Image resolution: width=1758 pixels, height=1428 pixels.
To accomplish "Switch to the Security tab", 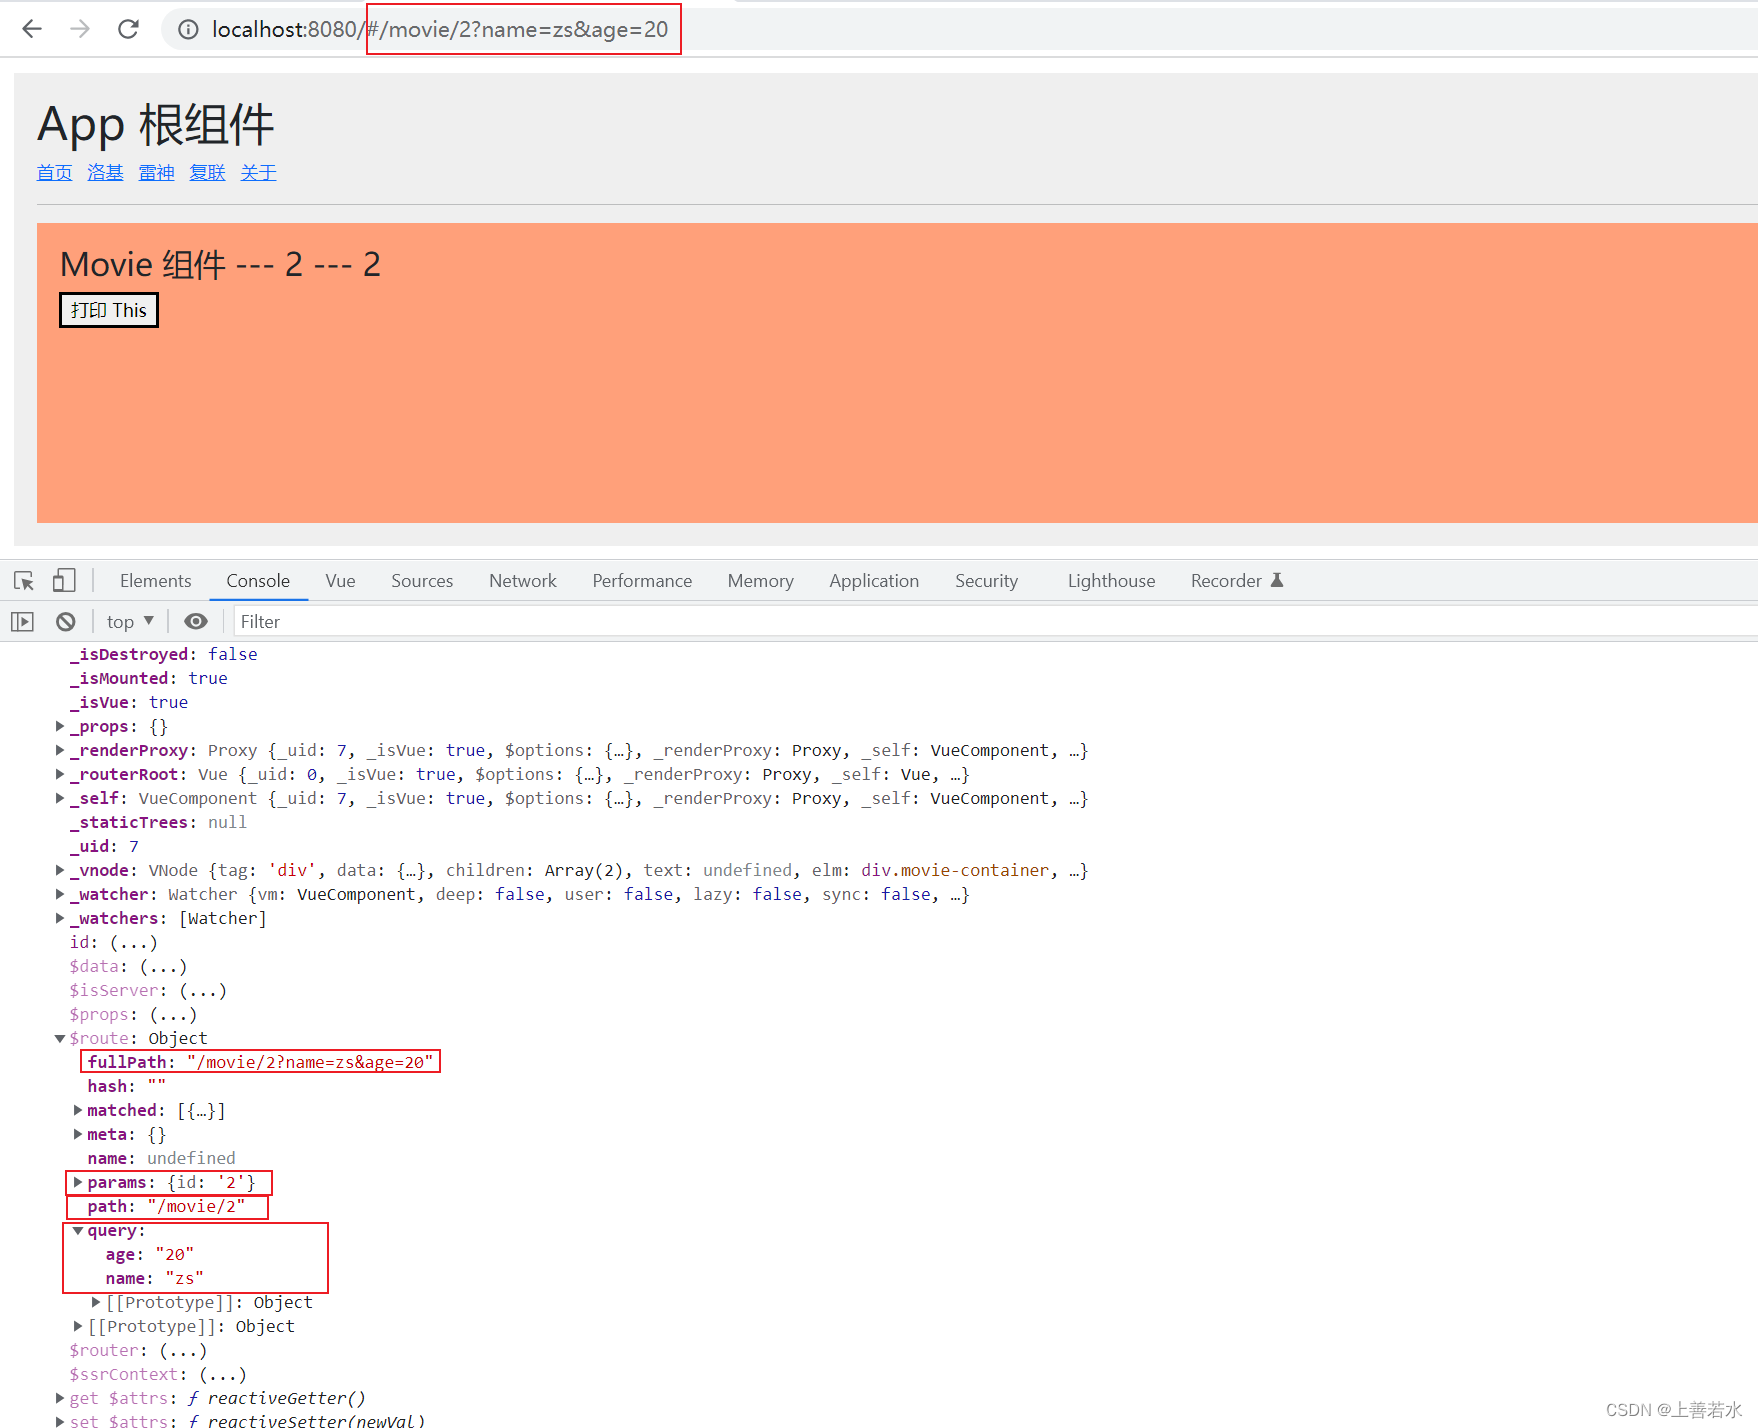I will click(x=986, y=581).
